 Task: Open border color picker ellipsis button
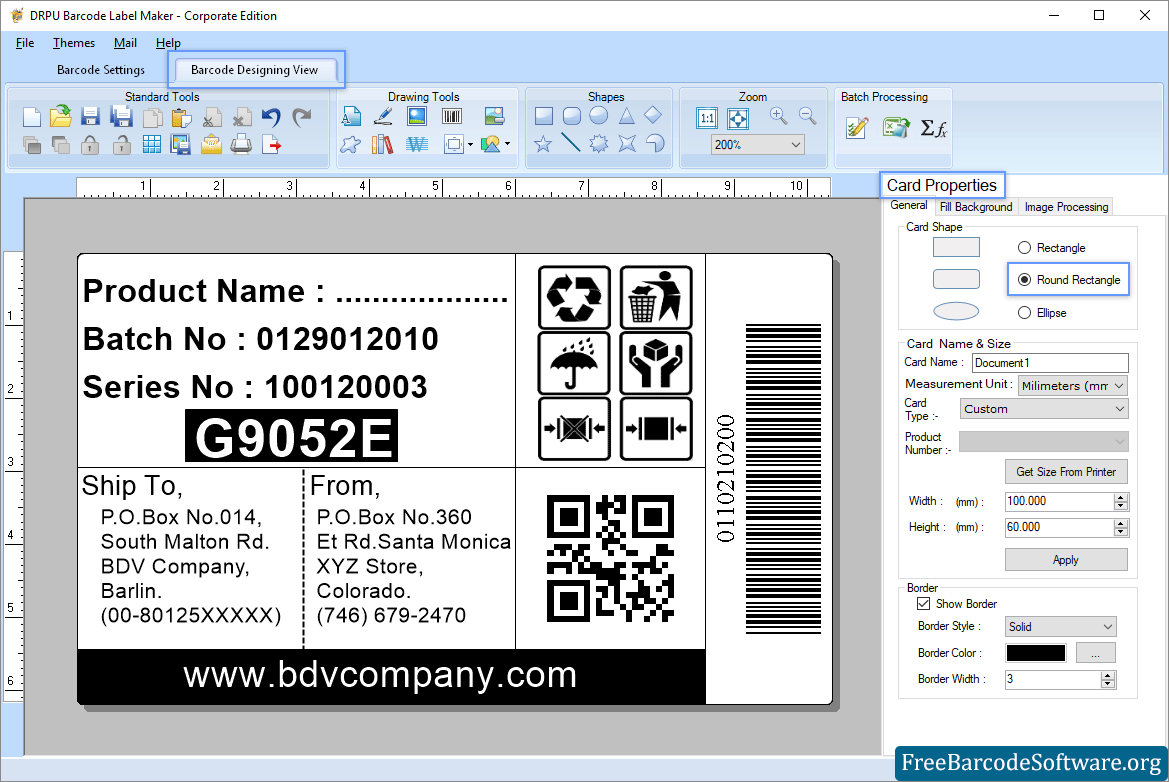pyautogui.click(x=1096, y=653)
